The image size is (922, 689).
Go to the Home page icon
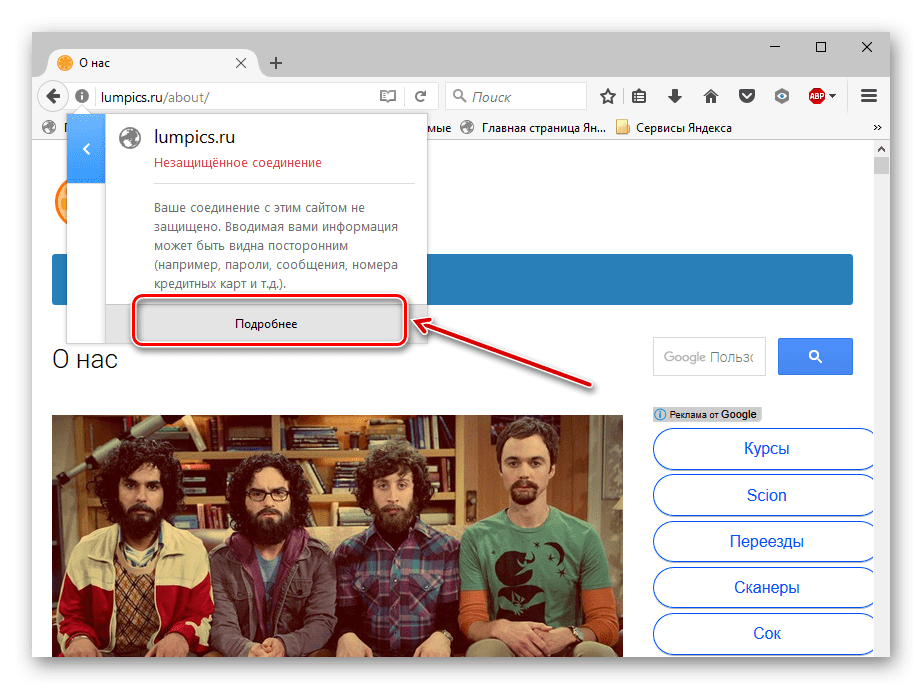[711, 96]
